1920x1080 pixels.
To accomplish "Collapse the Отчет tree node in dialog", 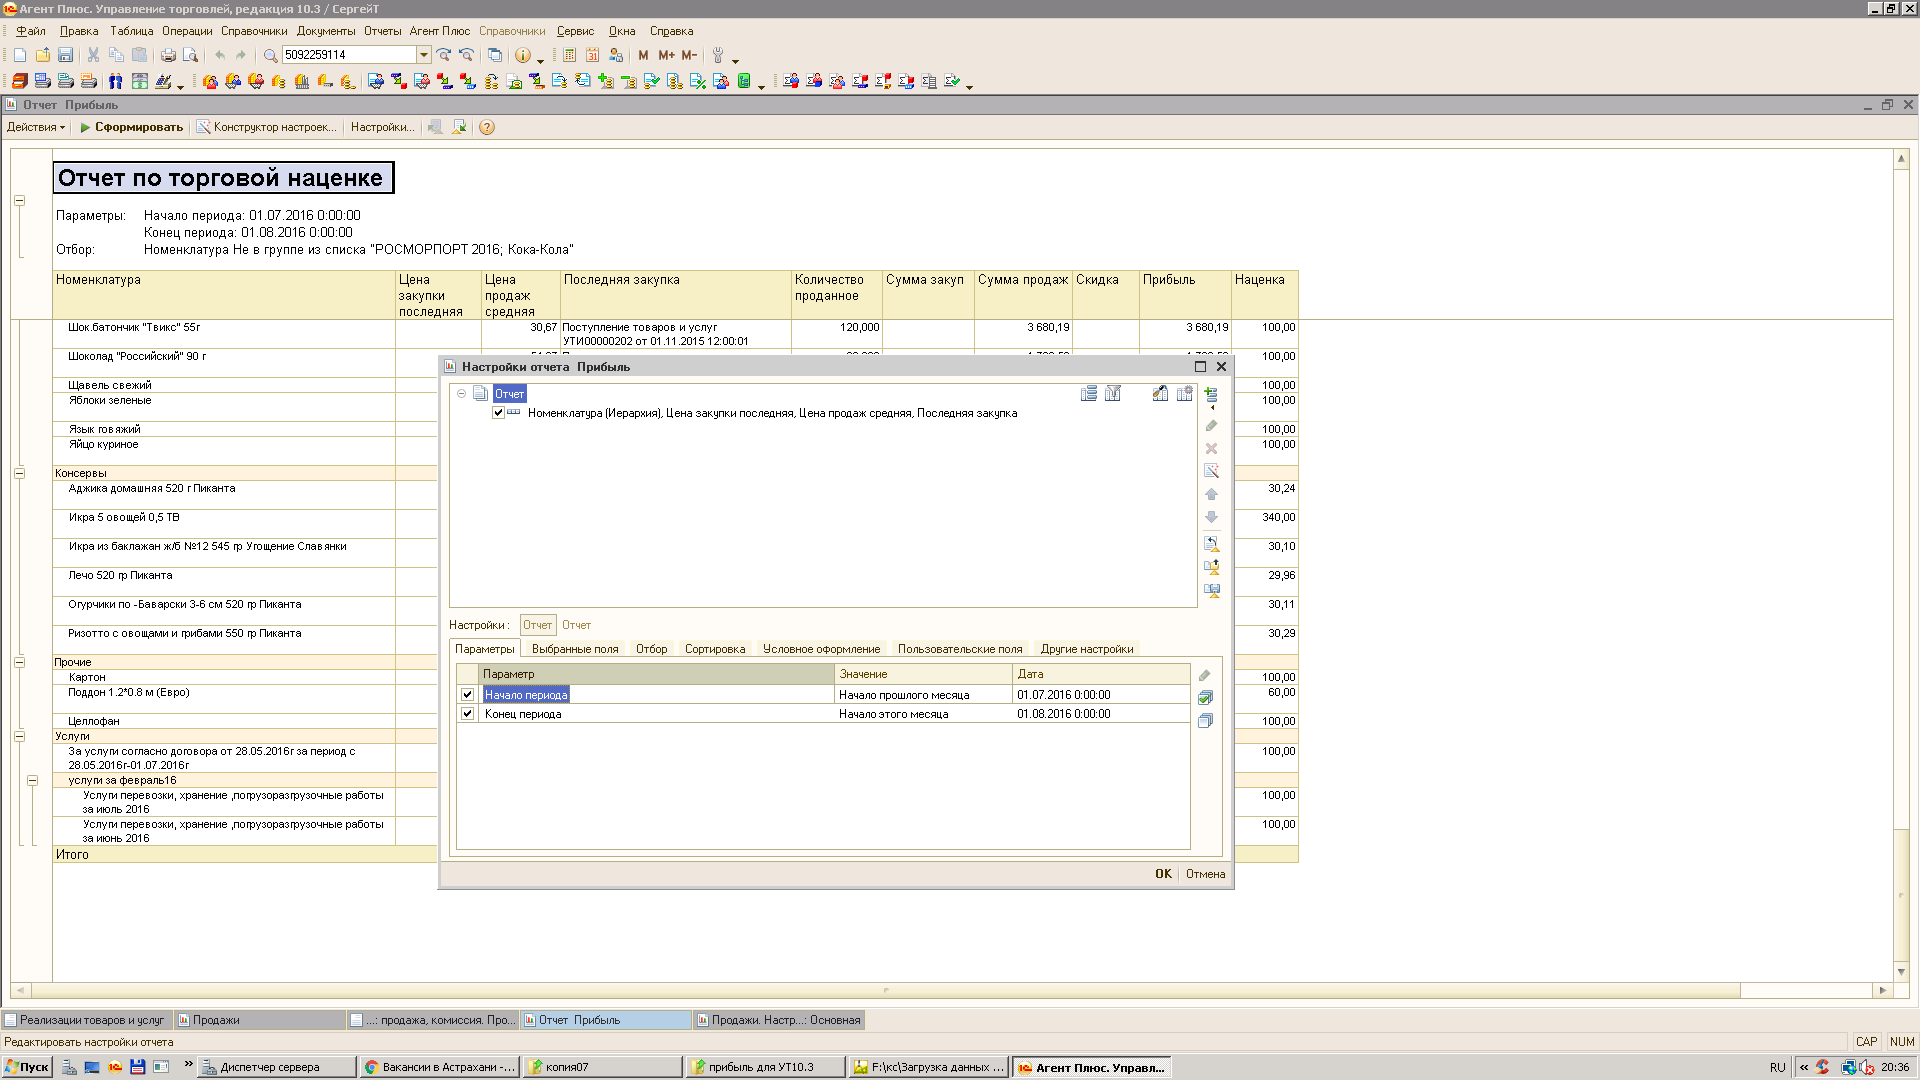I will click(461, 393).
